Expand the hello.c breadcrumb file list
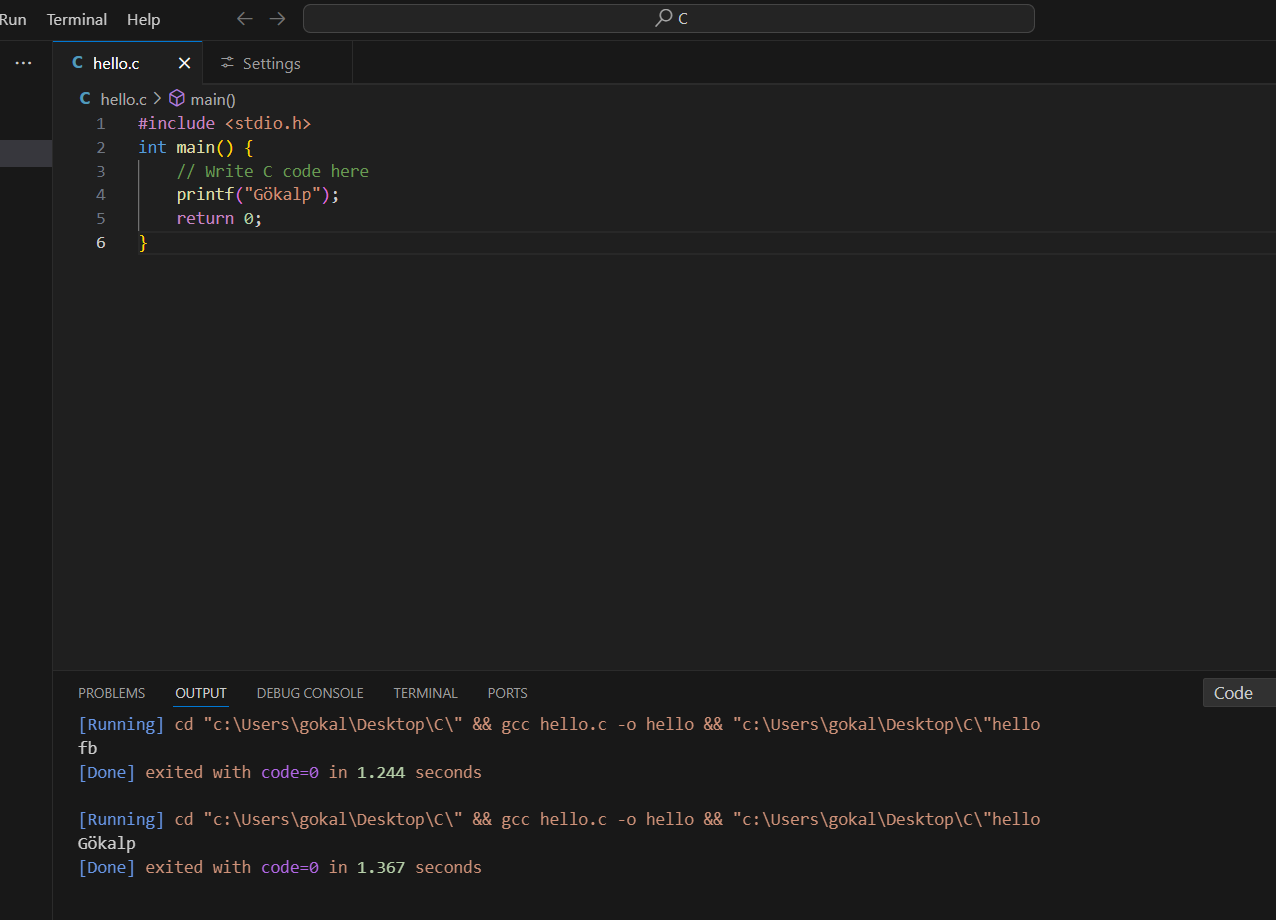This screenshot has height=920, width=1276. click(123, 99)
